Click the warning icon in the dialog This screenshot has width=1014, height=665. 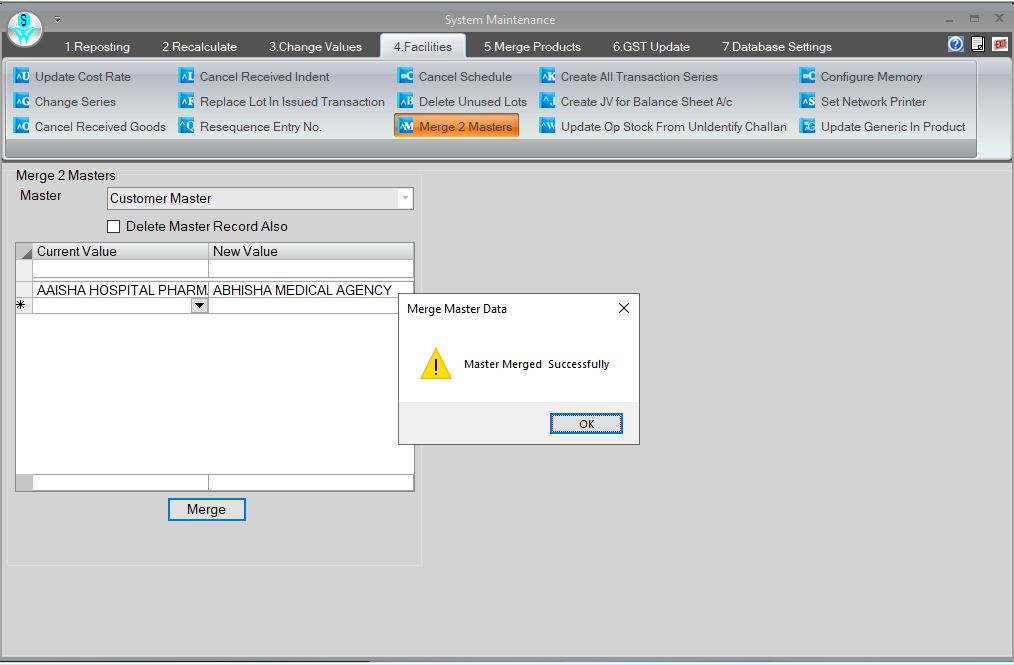[x=436, y=364]
